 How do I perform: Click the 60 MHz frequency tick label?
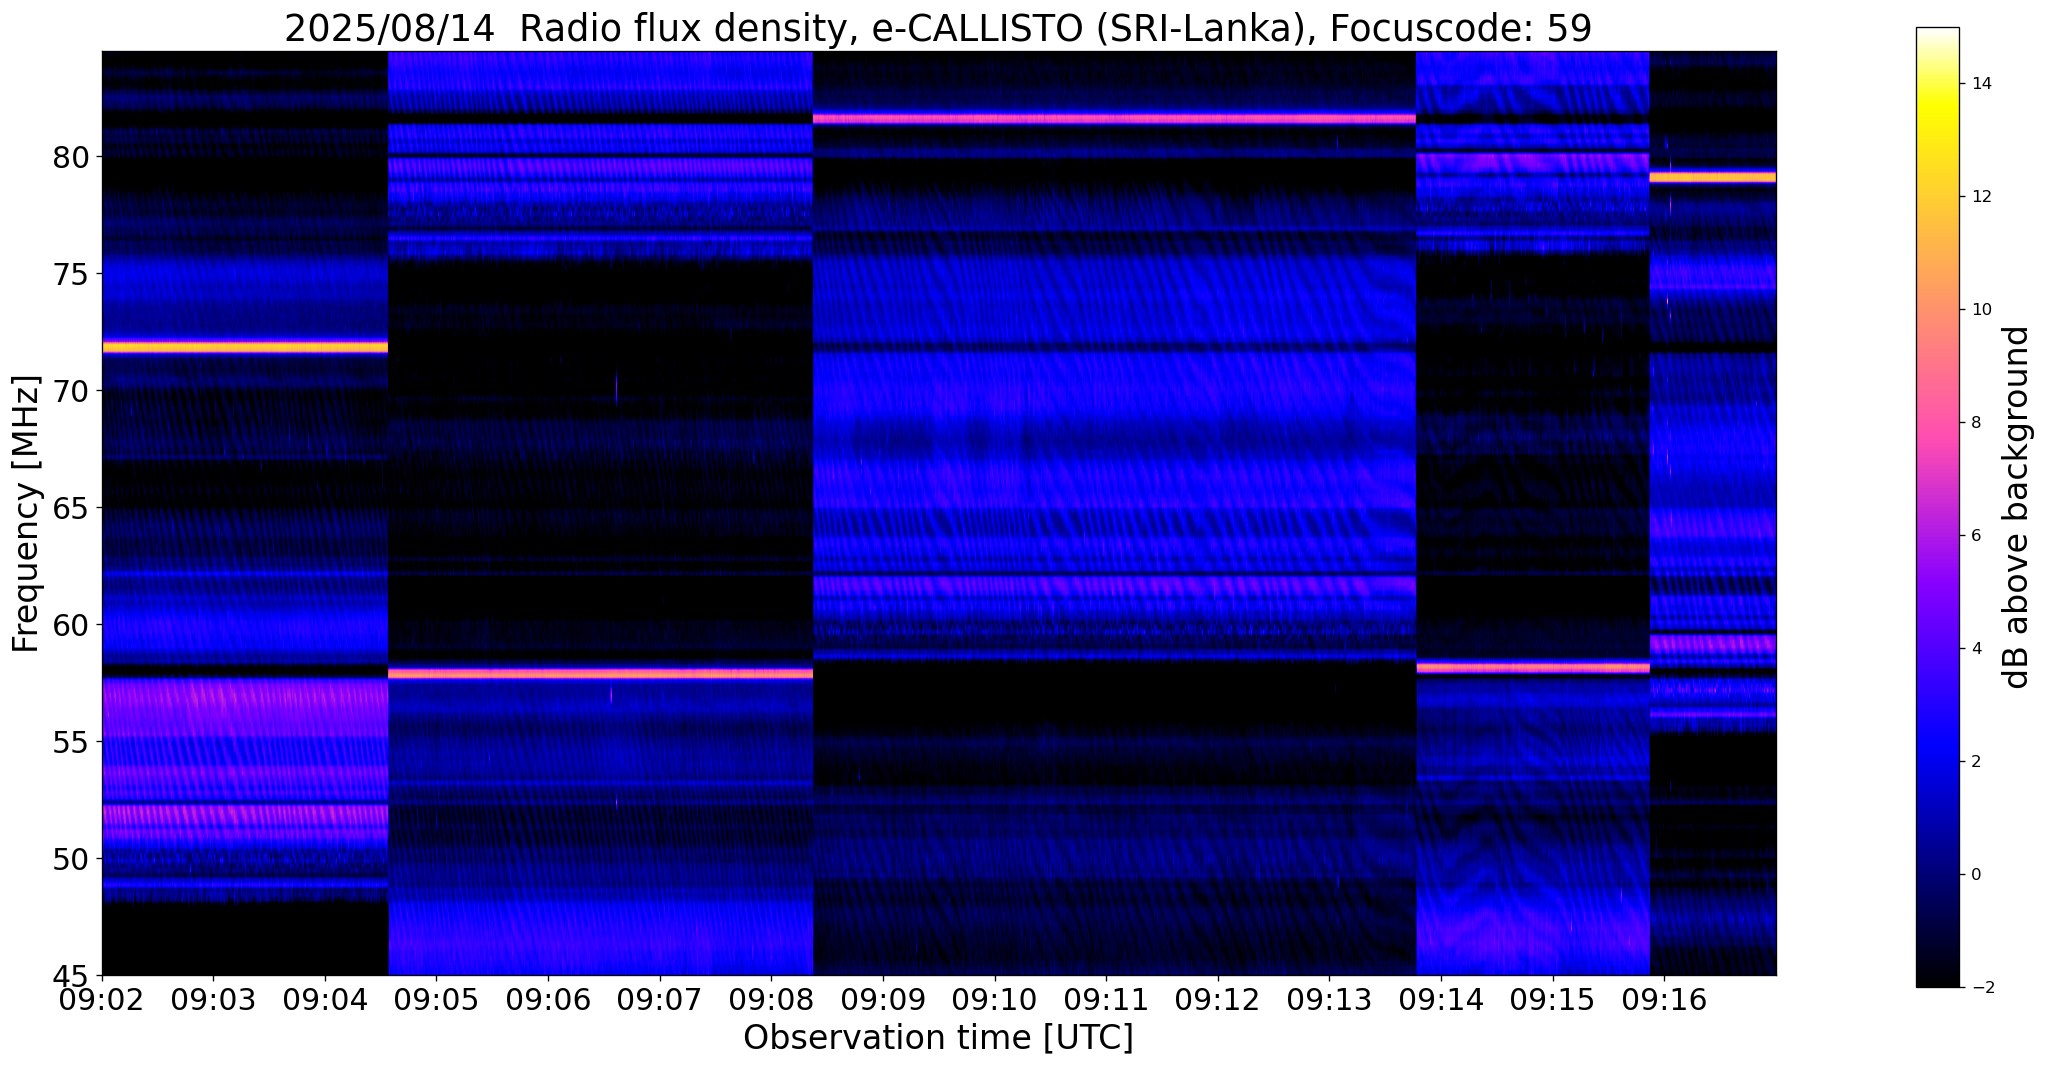[x=70, y=625]
